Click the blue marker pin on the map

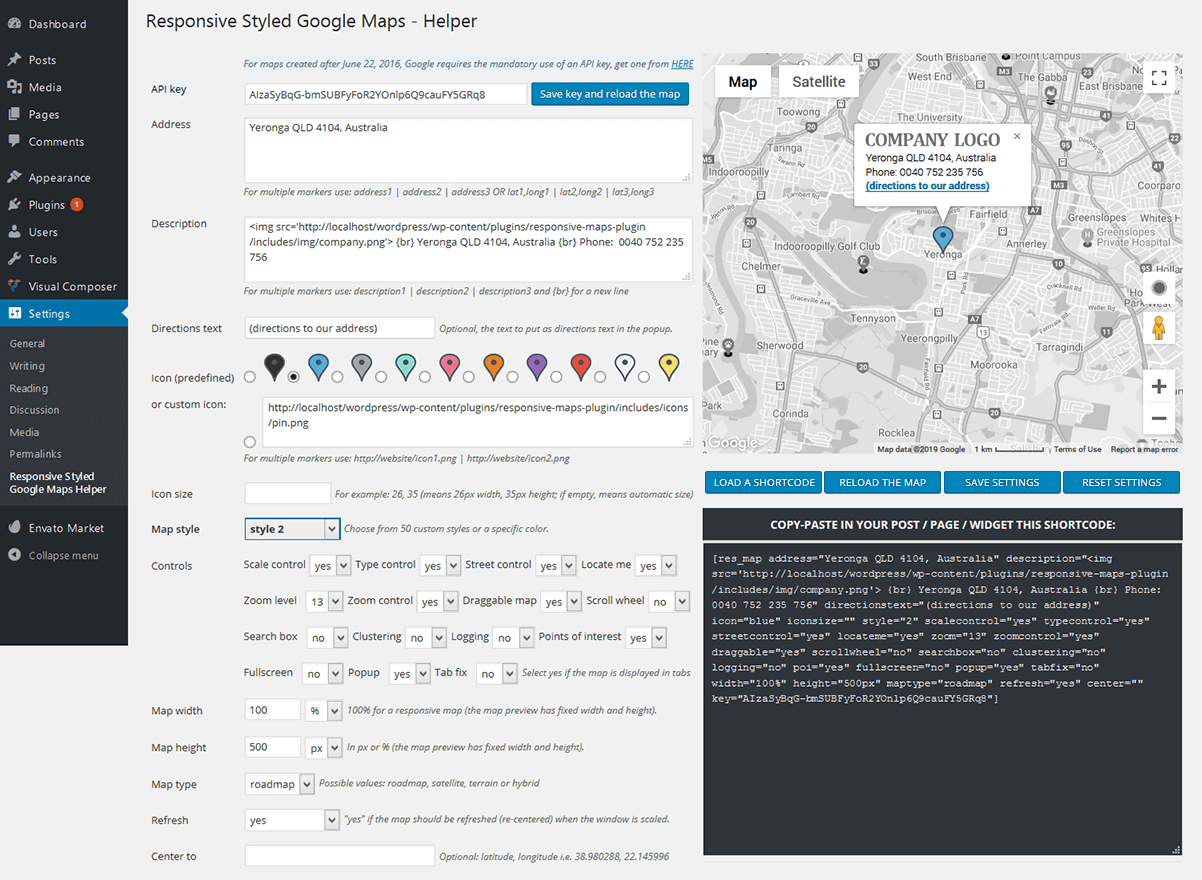(943, 238)
